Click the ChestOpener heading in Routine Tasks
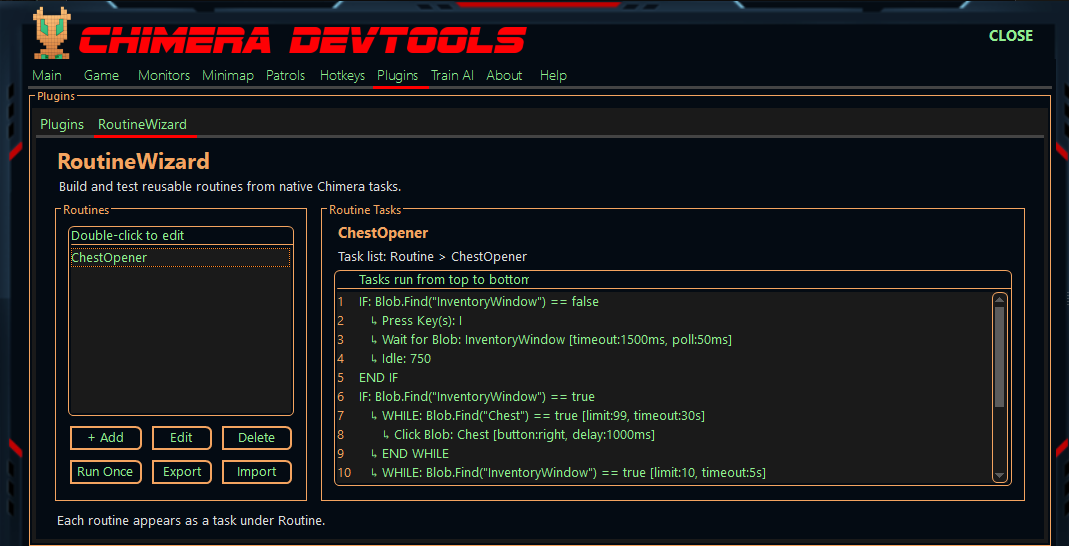1069x546 pixels. [x=383, y=233]
